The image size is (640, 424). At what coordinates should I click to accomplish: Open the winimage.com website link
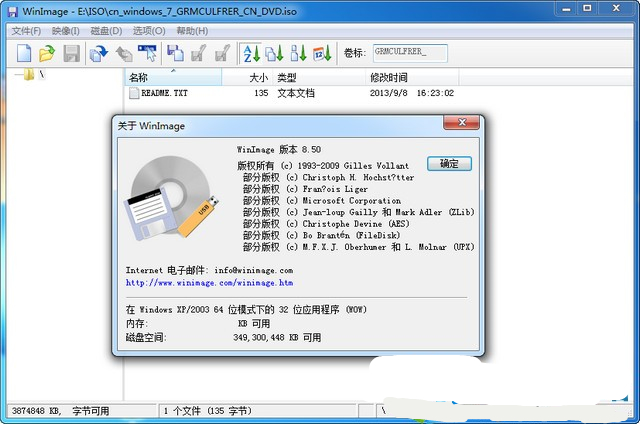[209, 282]
